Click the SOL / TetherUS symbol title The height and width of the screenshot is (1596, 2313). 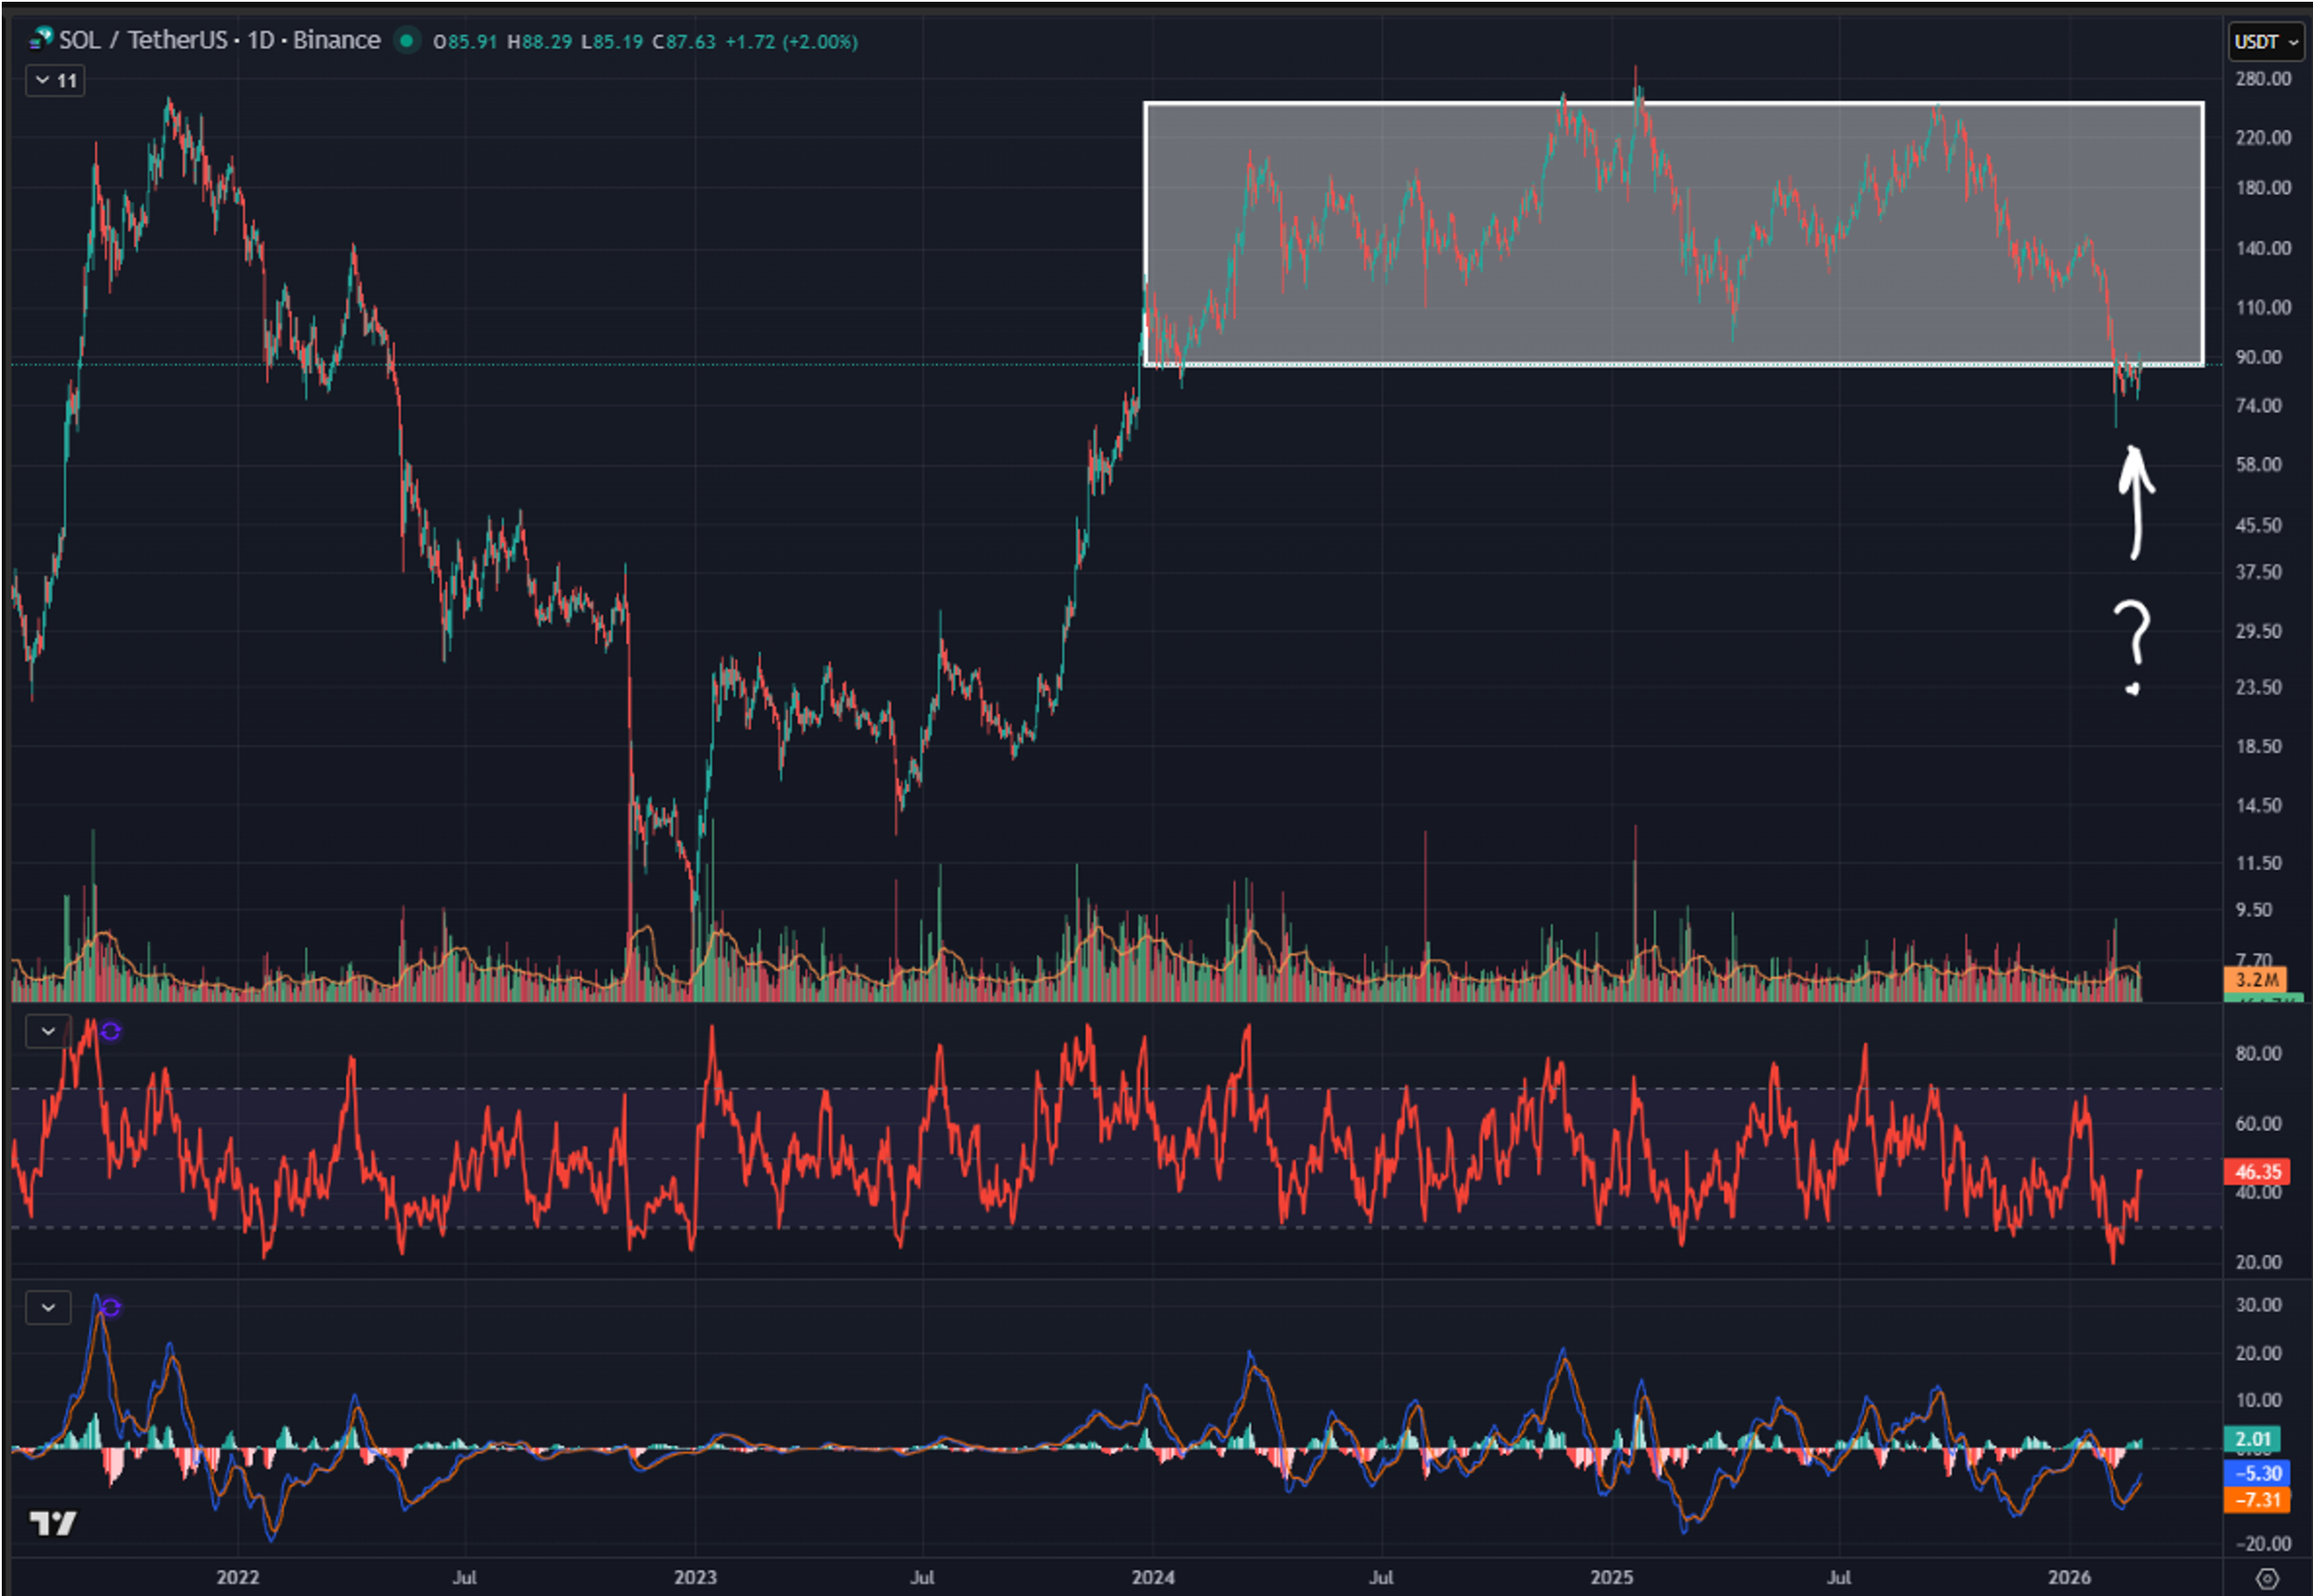tap(143, 40)
